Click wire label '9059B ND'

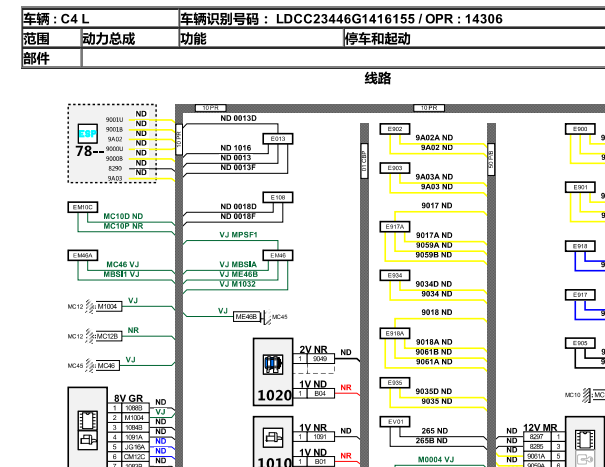[434, 255]
